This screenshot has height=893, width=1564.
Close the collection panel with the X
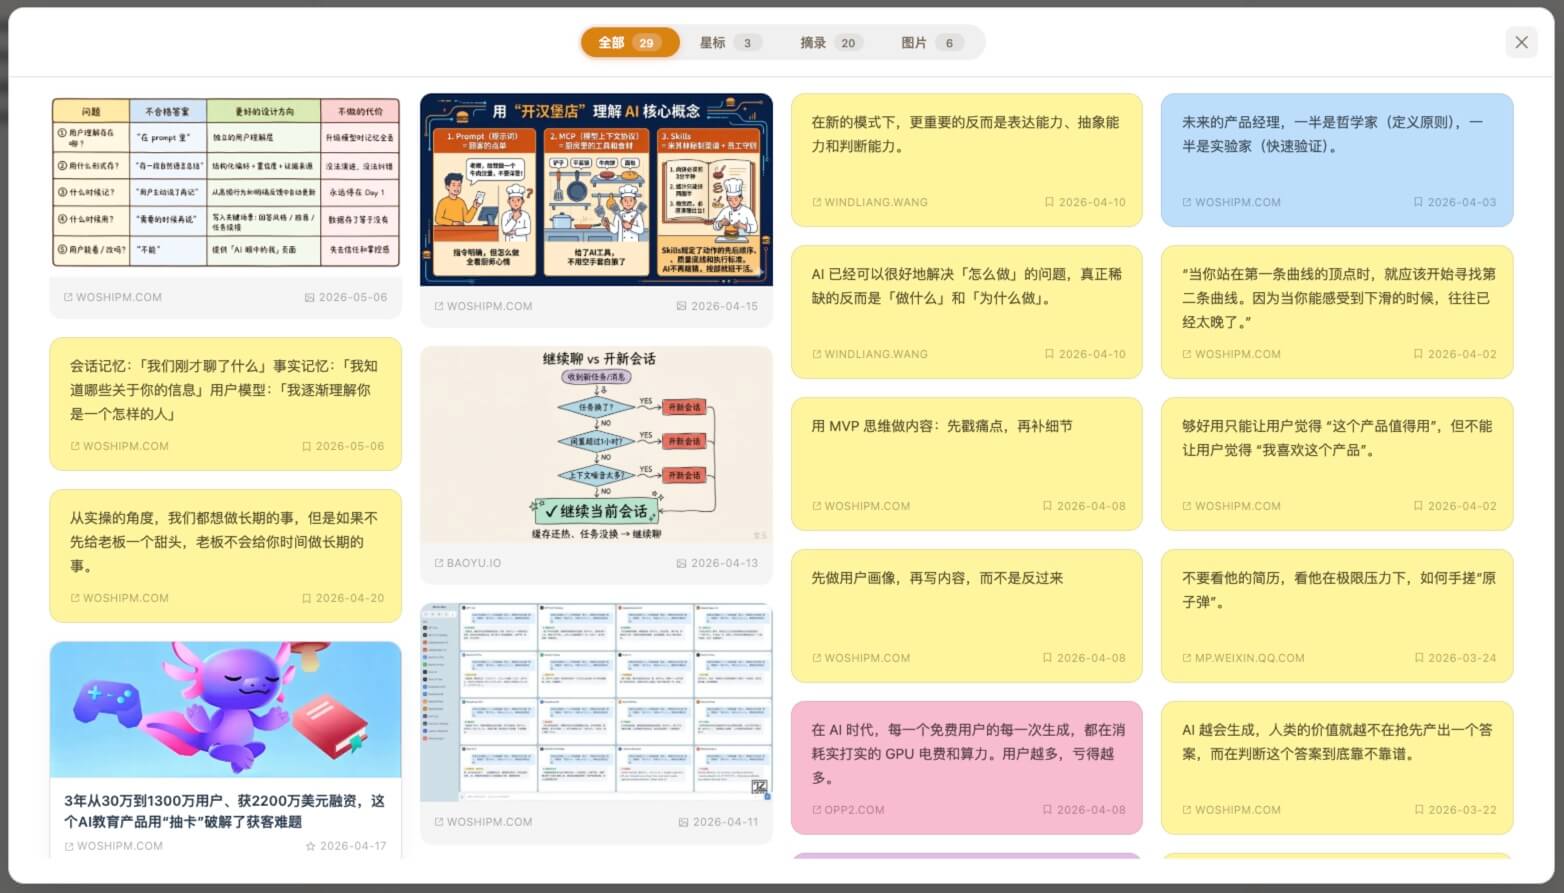[x=1521, y=42]
